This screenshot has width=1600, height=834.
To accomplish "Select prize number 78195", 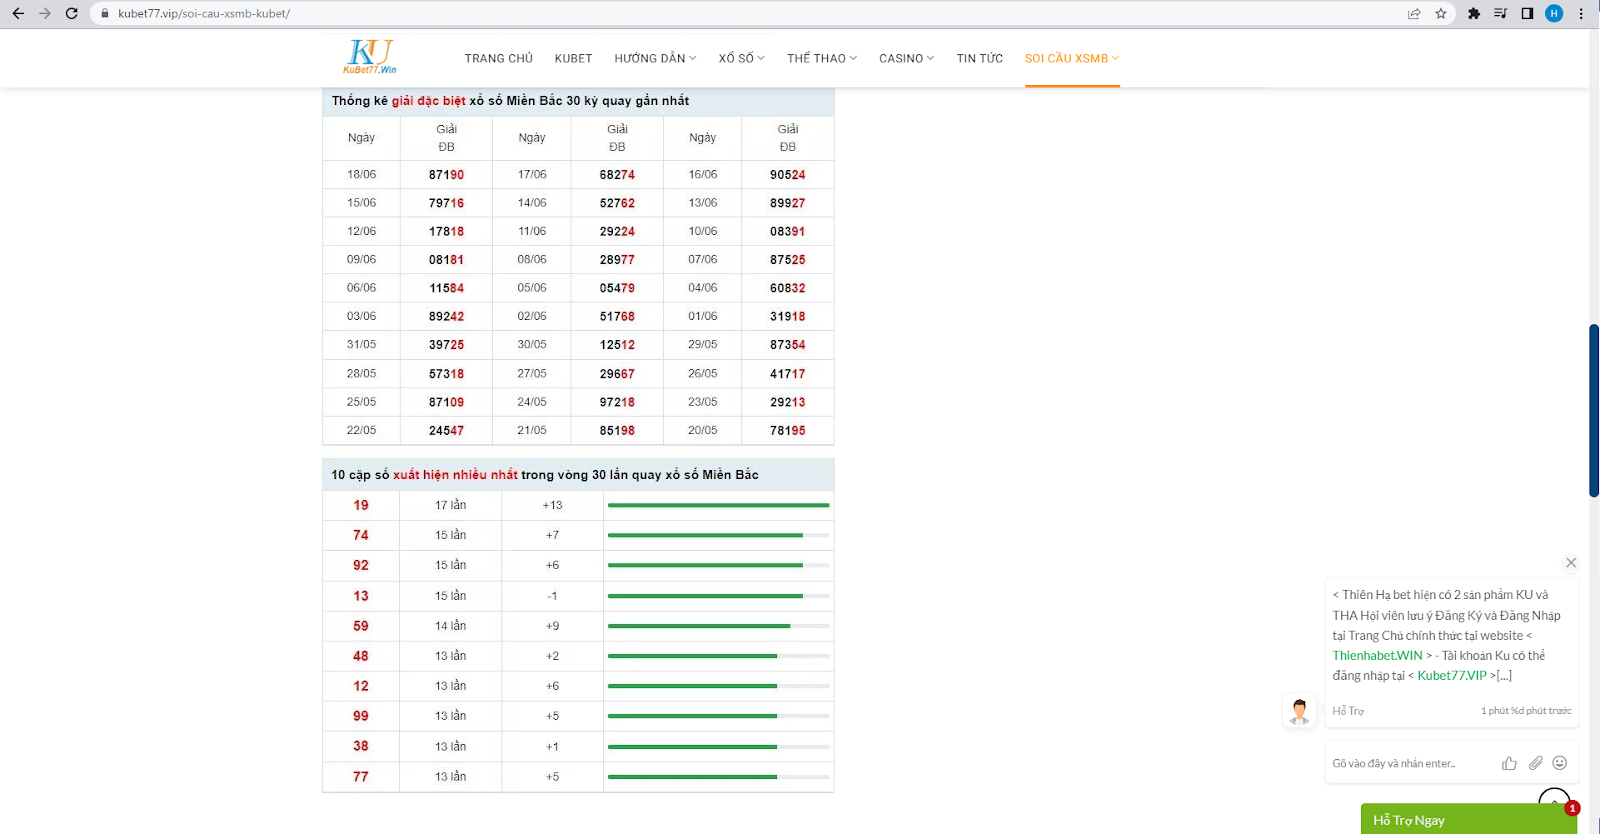I will 788,431.
